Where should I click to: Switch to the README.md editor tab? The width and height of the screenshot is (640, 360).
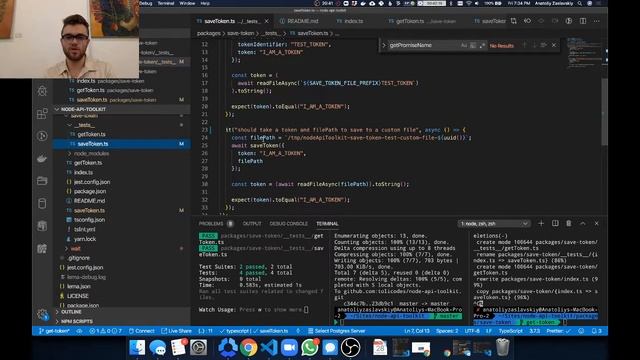pyautogui.click(x=302, y=21)
